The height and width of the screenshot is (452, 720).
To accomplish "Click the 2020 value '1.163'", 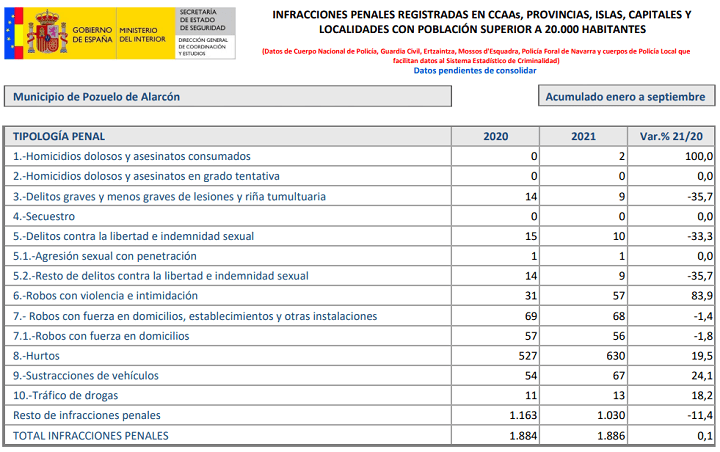I will [523, 415].
